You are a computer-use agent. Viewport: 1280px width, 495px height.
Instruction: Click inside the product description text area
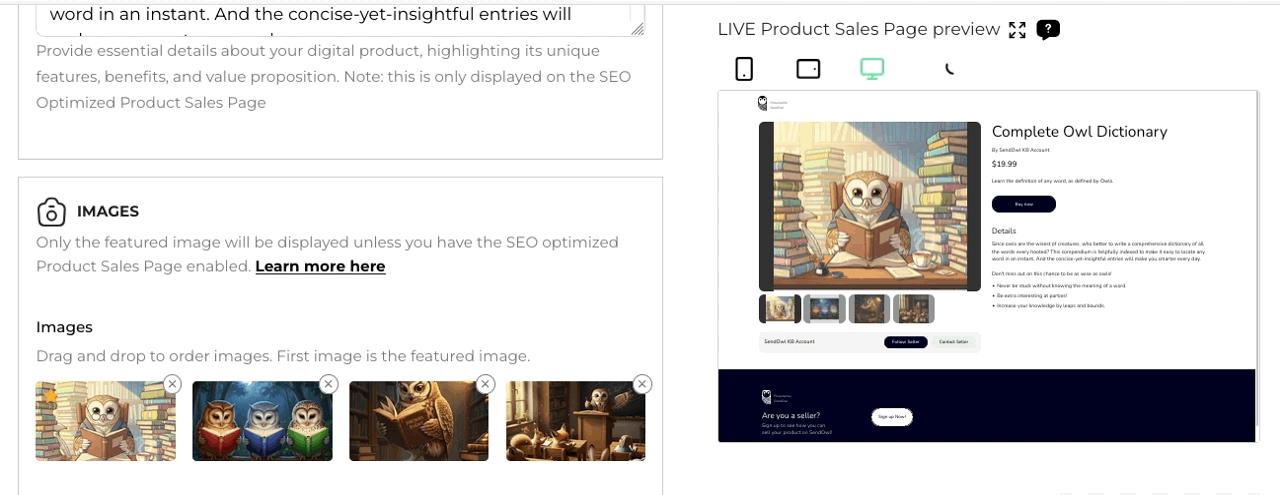340,18
